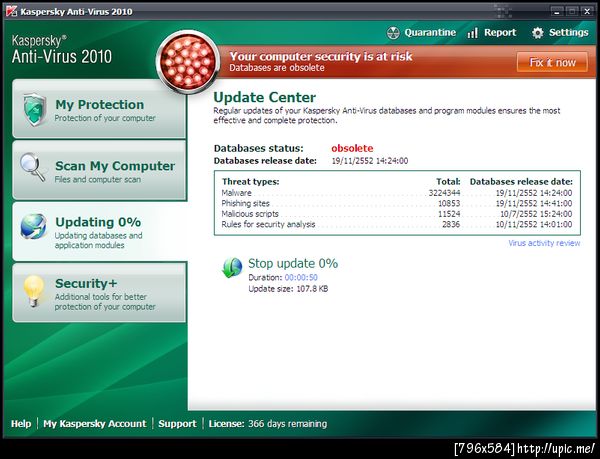Viewport: 600px width, 459px height.
Task: Click the Support link in footer
Action: click(177, 423)
